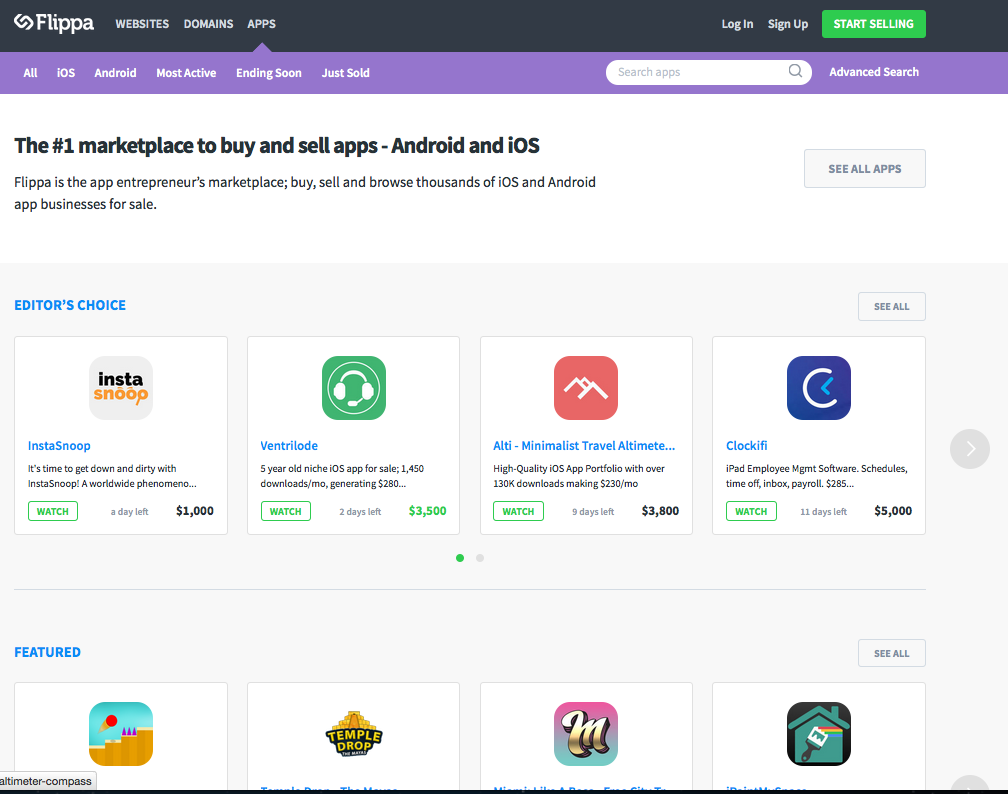View Ending Soon listings
Viewport: 1008px width, 794px height.
click(x=269, y=73)
